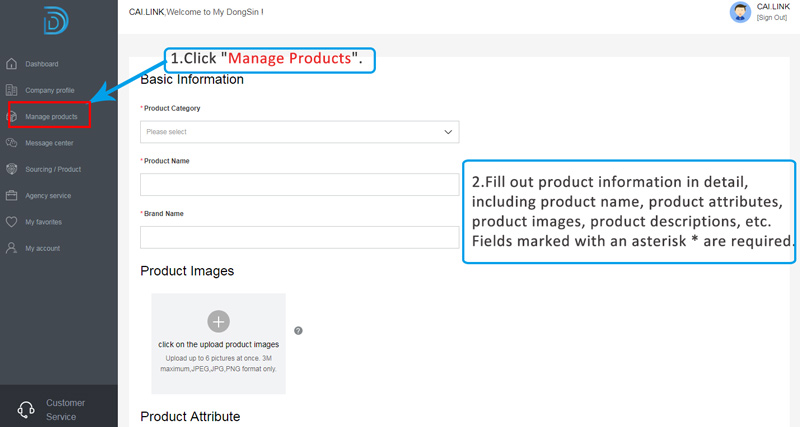Click the DongSin logo icon
Image resolution: width=800 pixels, height=427 pixels.
[57, 19]
